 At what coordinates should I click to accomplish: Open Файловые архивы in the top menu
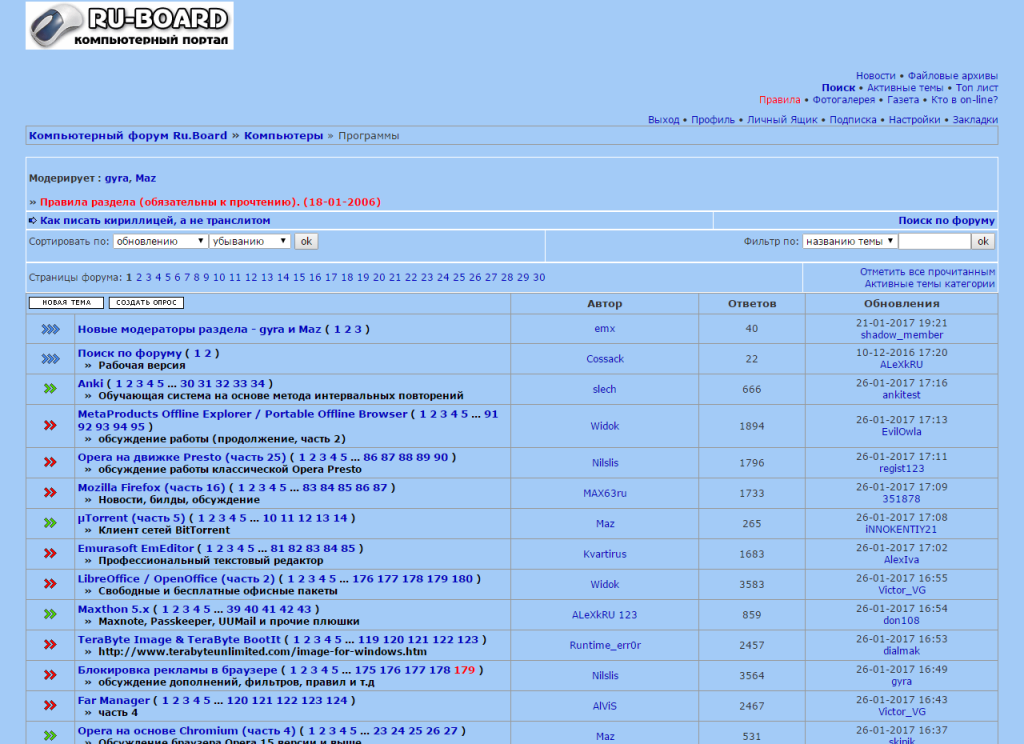point(953,76)
